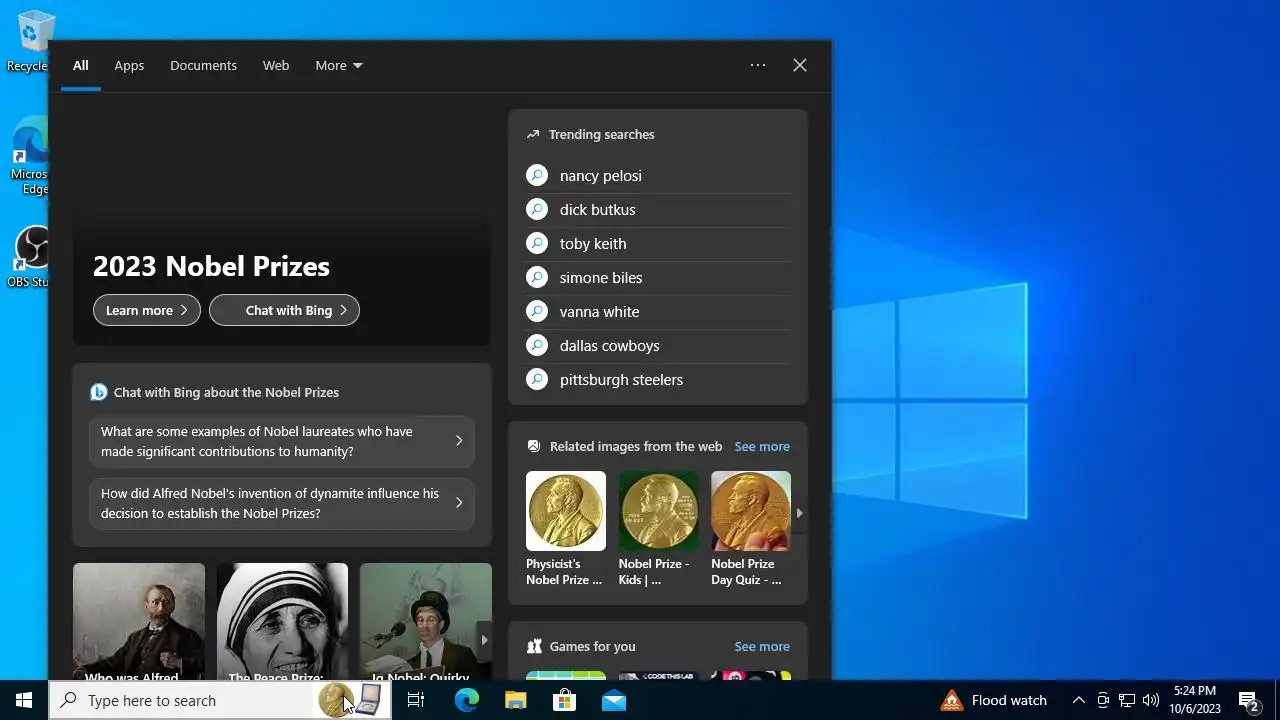
Task: Launch Microsoft Edge from the taskbar
Action: tap(467, 700)
